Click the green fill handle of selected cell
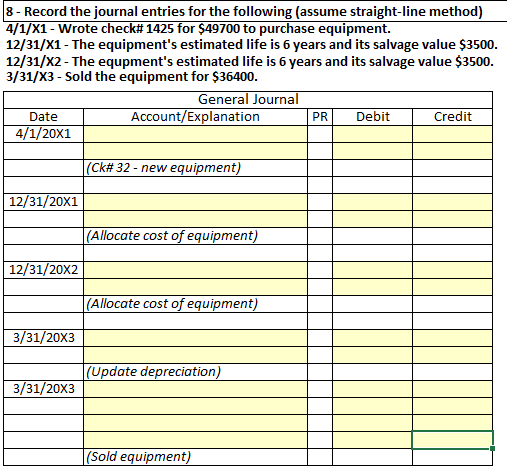Screen dimensions: 507x470 [x=492, y=449]
